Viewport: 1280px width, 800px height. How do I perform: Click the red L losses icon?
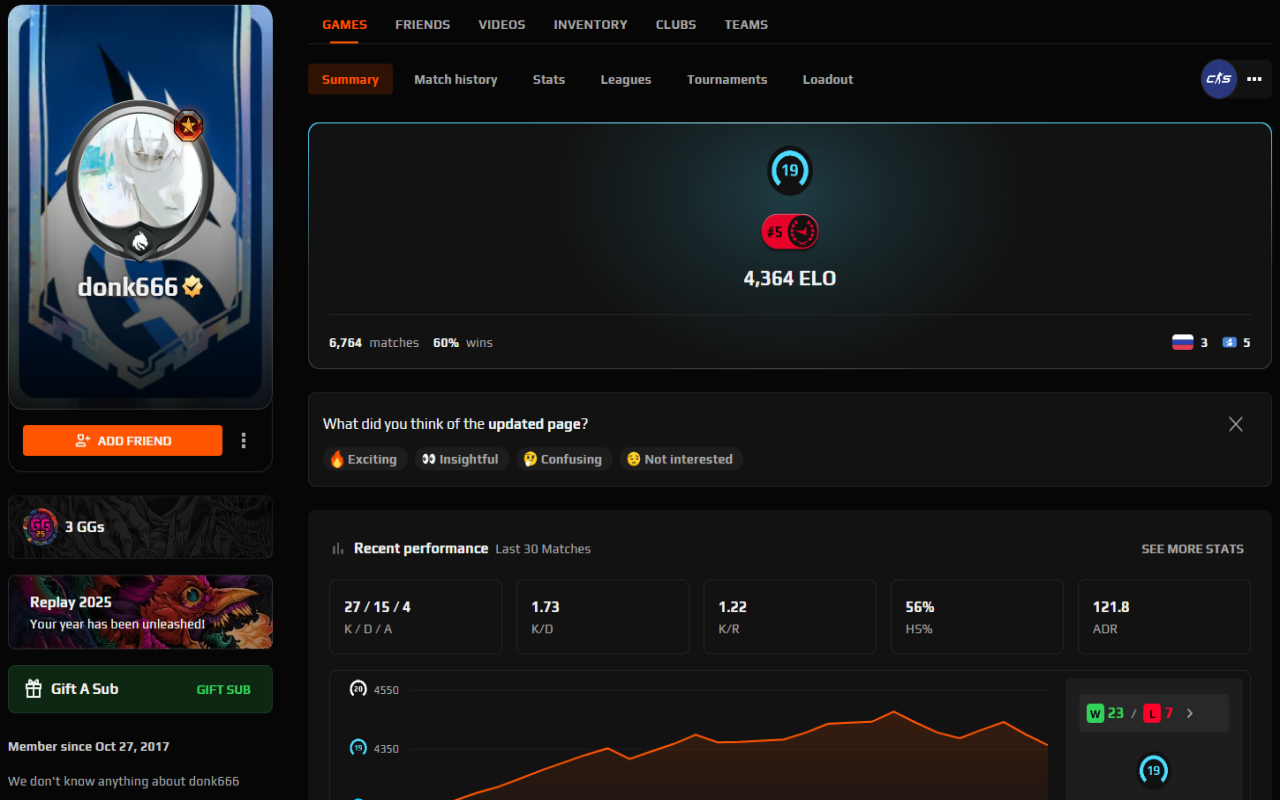[x=1152, y=713]
